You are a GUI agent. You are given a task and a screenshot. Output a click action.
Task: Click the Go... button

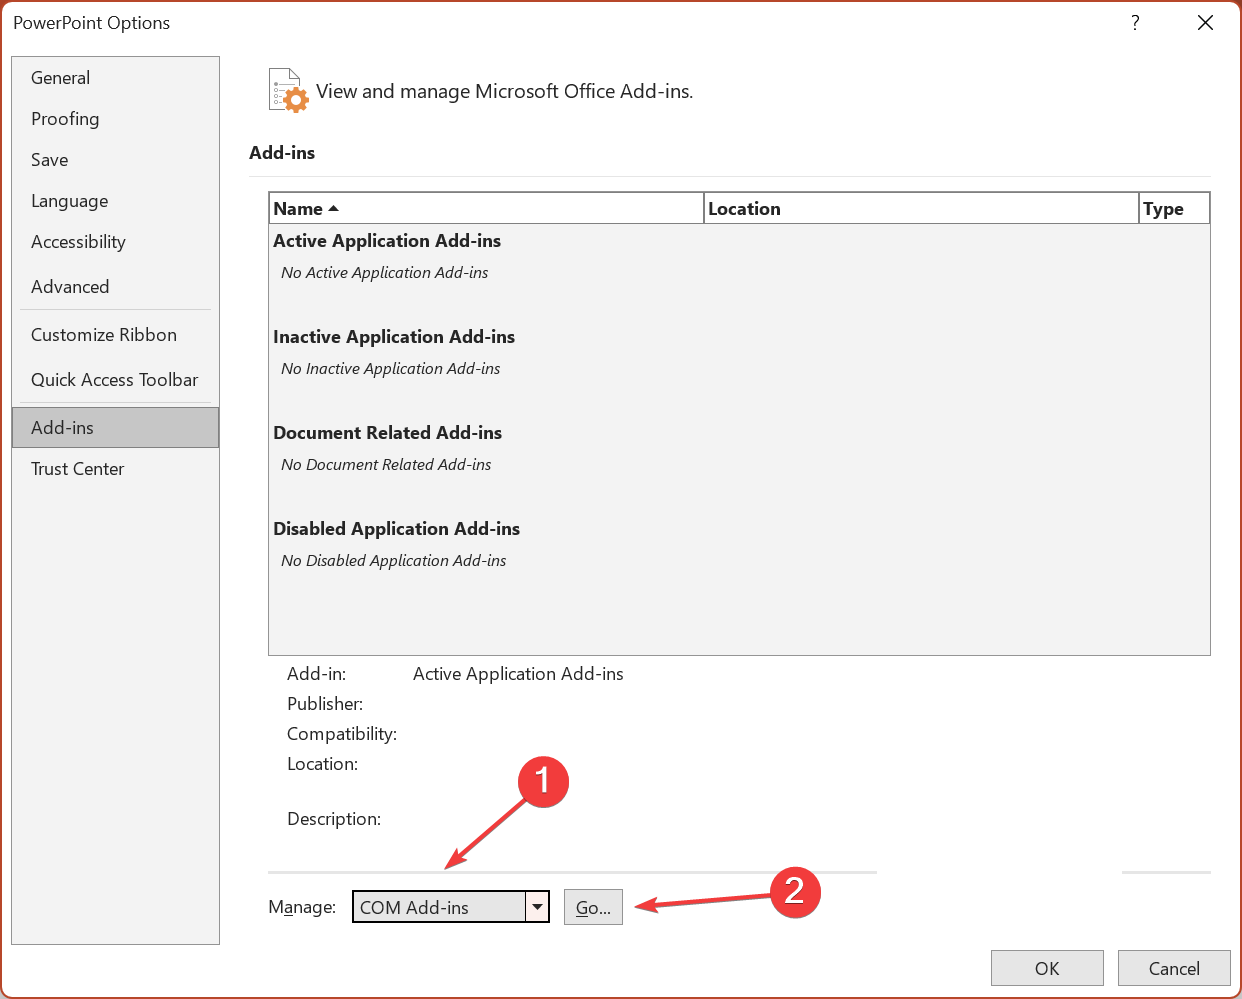click(x=593, y=908)
